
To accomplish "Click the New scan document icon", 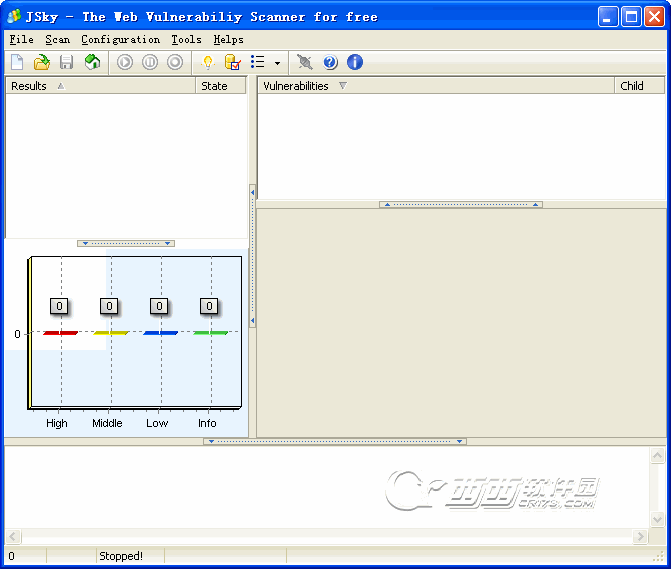I will point(17,62).
